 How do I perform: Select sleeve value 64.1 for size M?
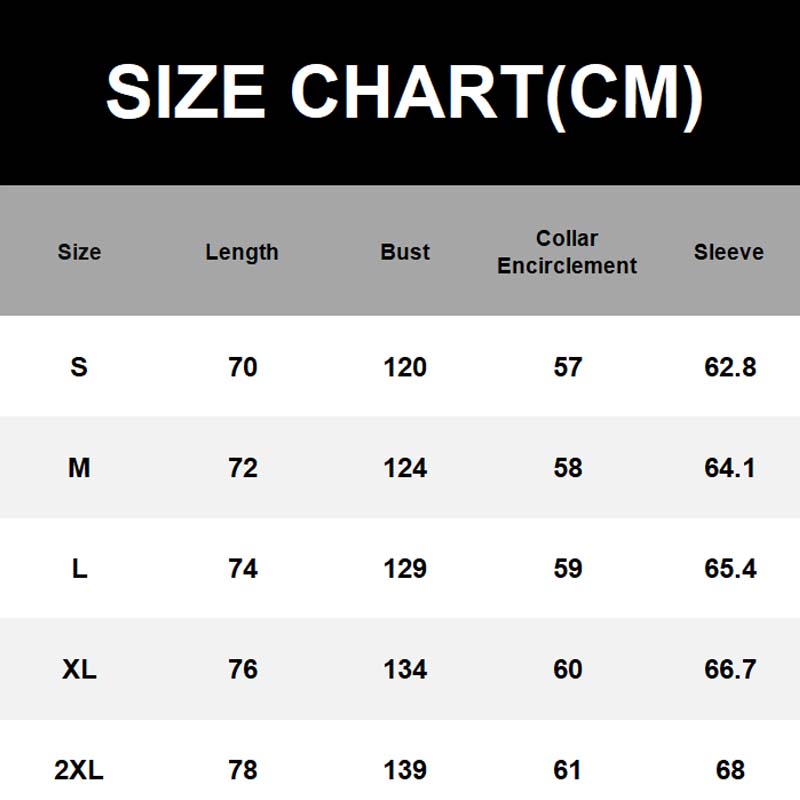730,468
